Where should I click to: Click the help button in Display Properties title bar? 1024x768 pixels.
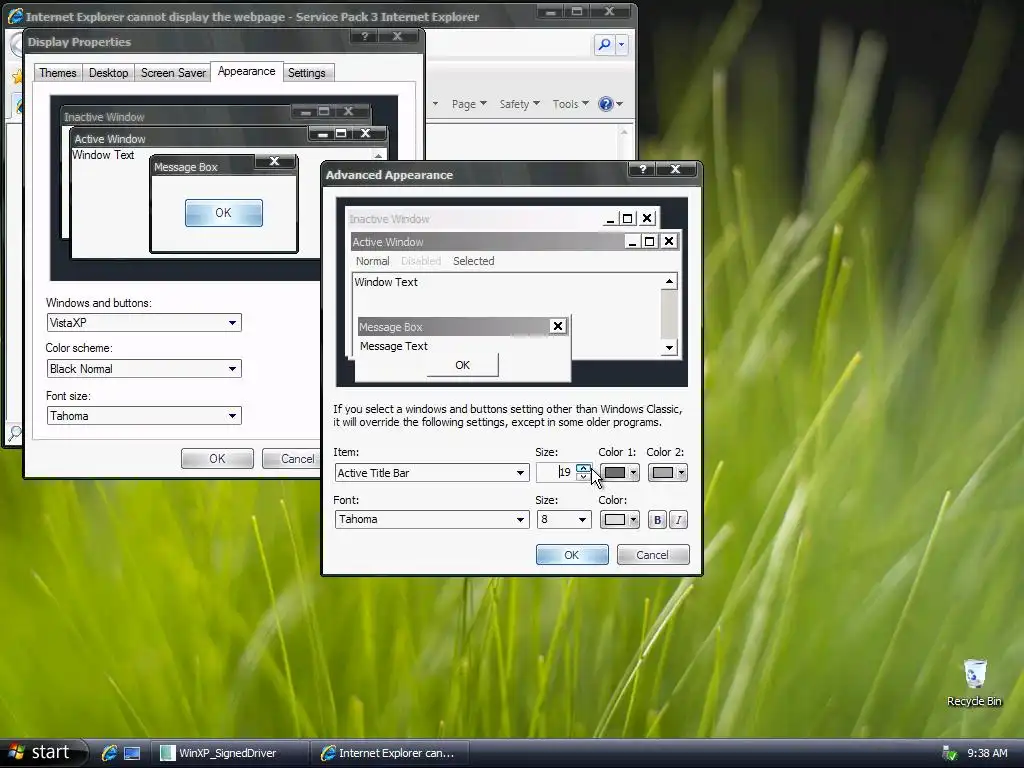pos(364,36)
